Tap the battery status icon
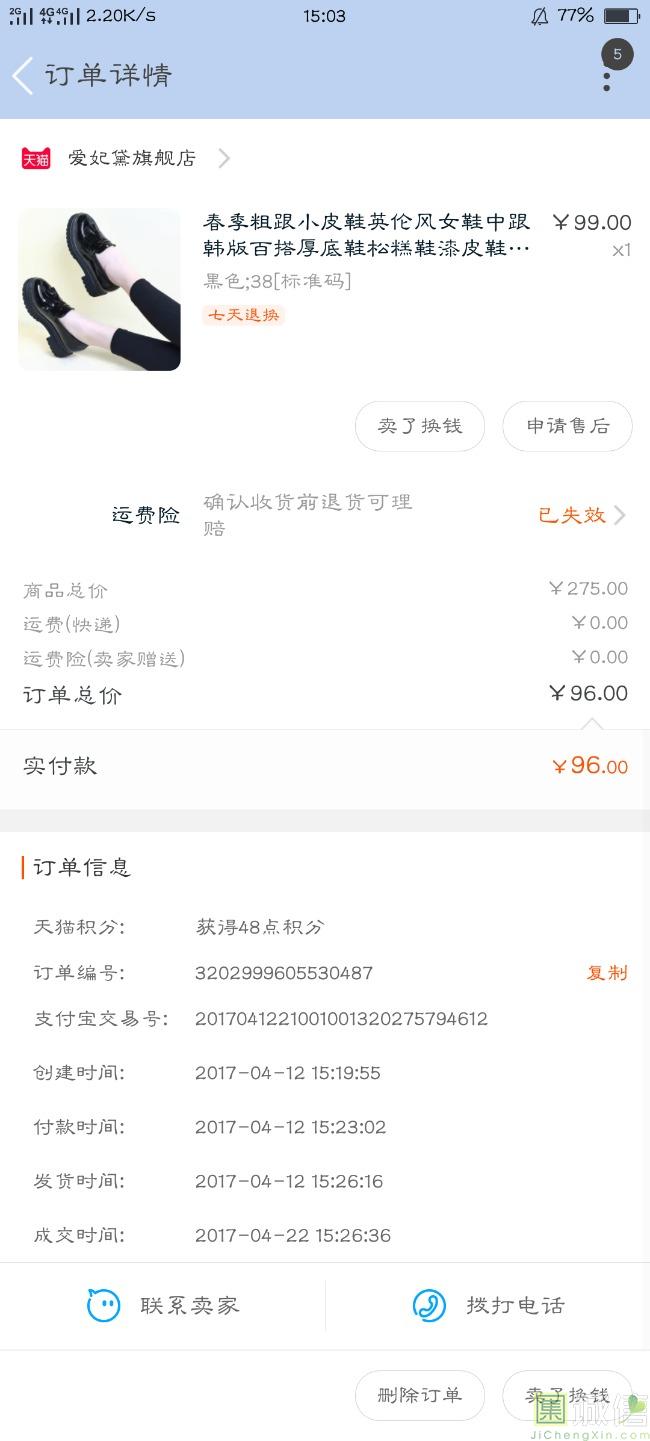Screen dimensions: 650x1441 click(x=621, y=16)
